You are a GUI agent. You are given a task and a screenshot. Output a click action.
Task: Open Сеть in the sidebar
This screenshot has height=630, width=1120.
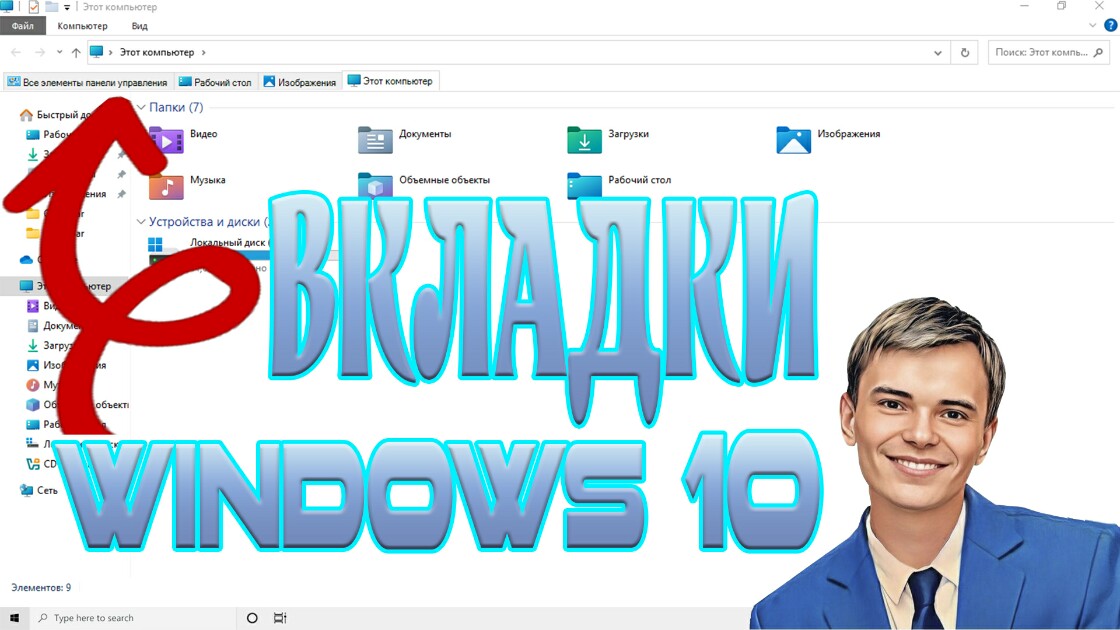click(39, 491)
